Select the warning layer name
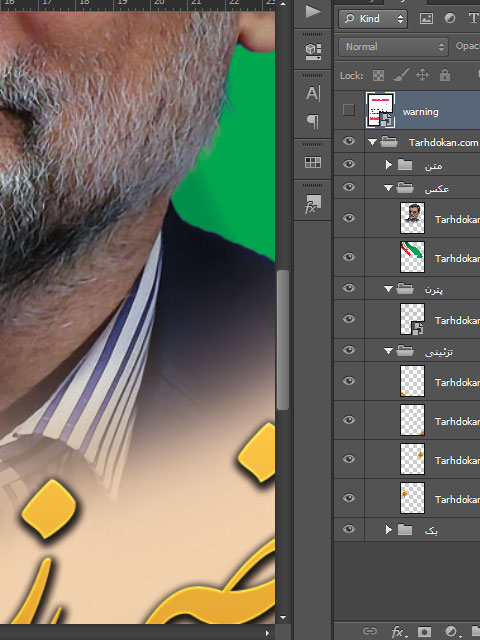The height and width of the screenshot is (640, 480). coord(420,112)
